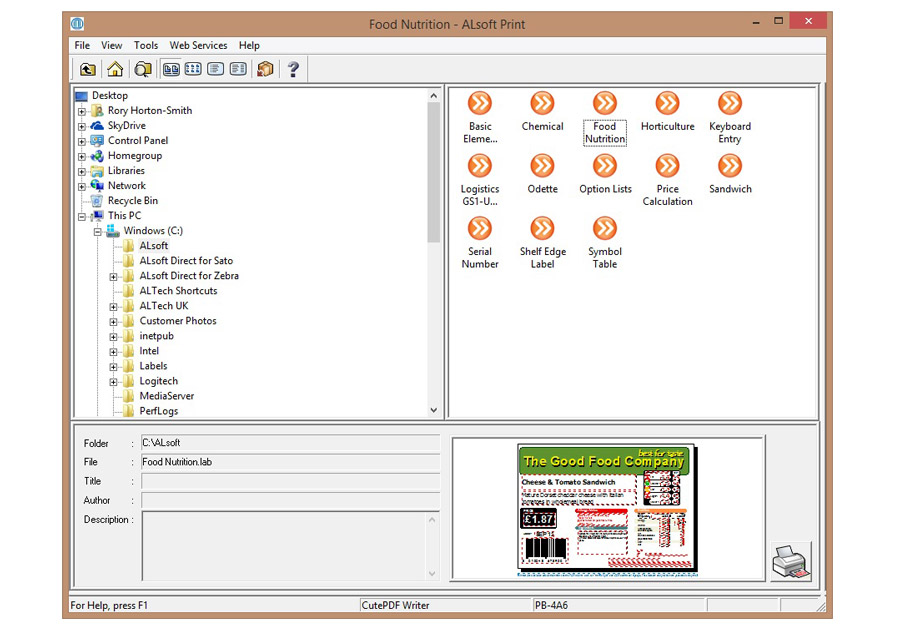The width and height of the screenshot is (900, 631).
Task: Click the help question mark icon
Action: click(293, 69)
